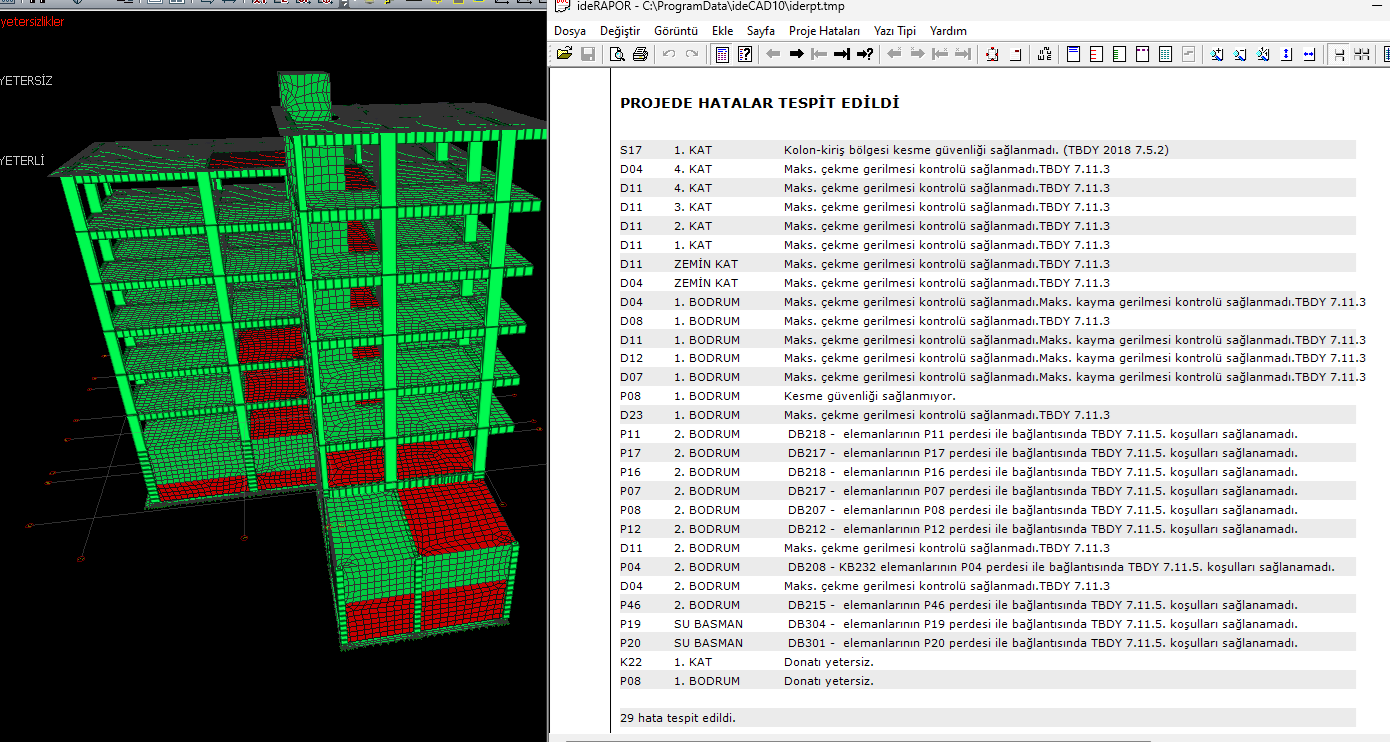Click the table grid page layout icon
The image size is (1390, 742).
coord(1165,54)
